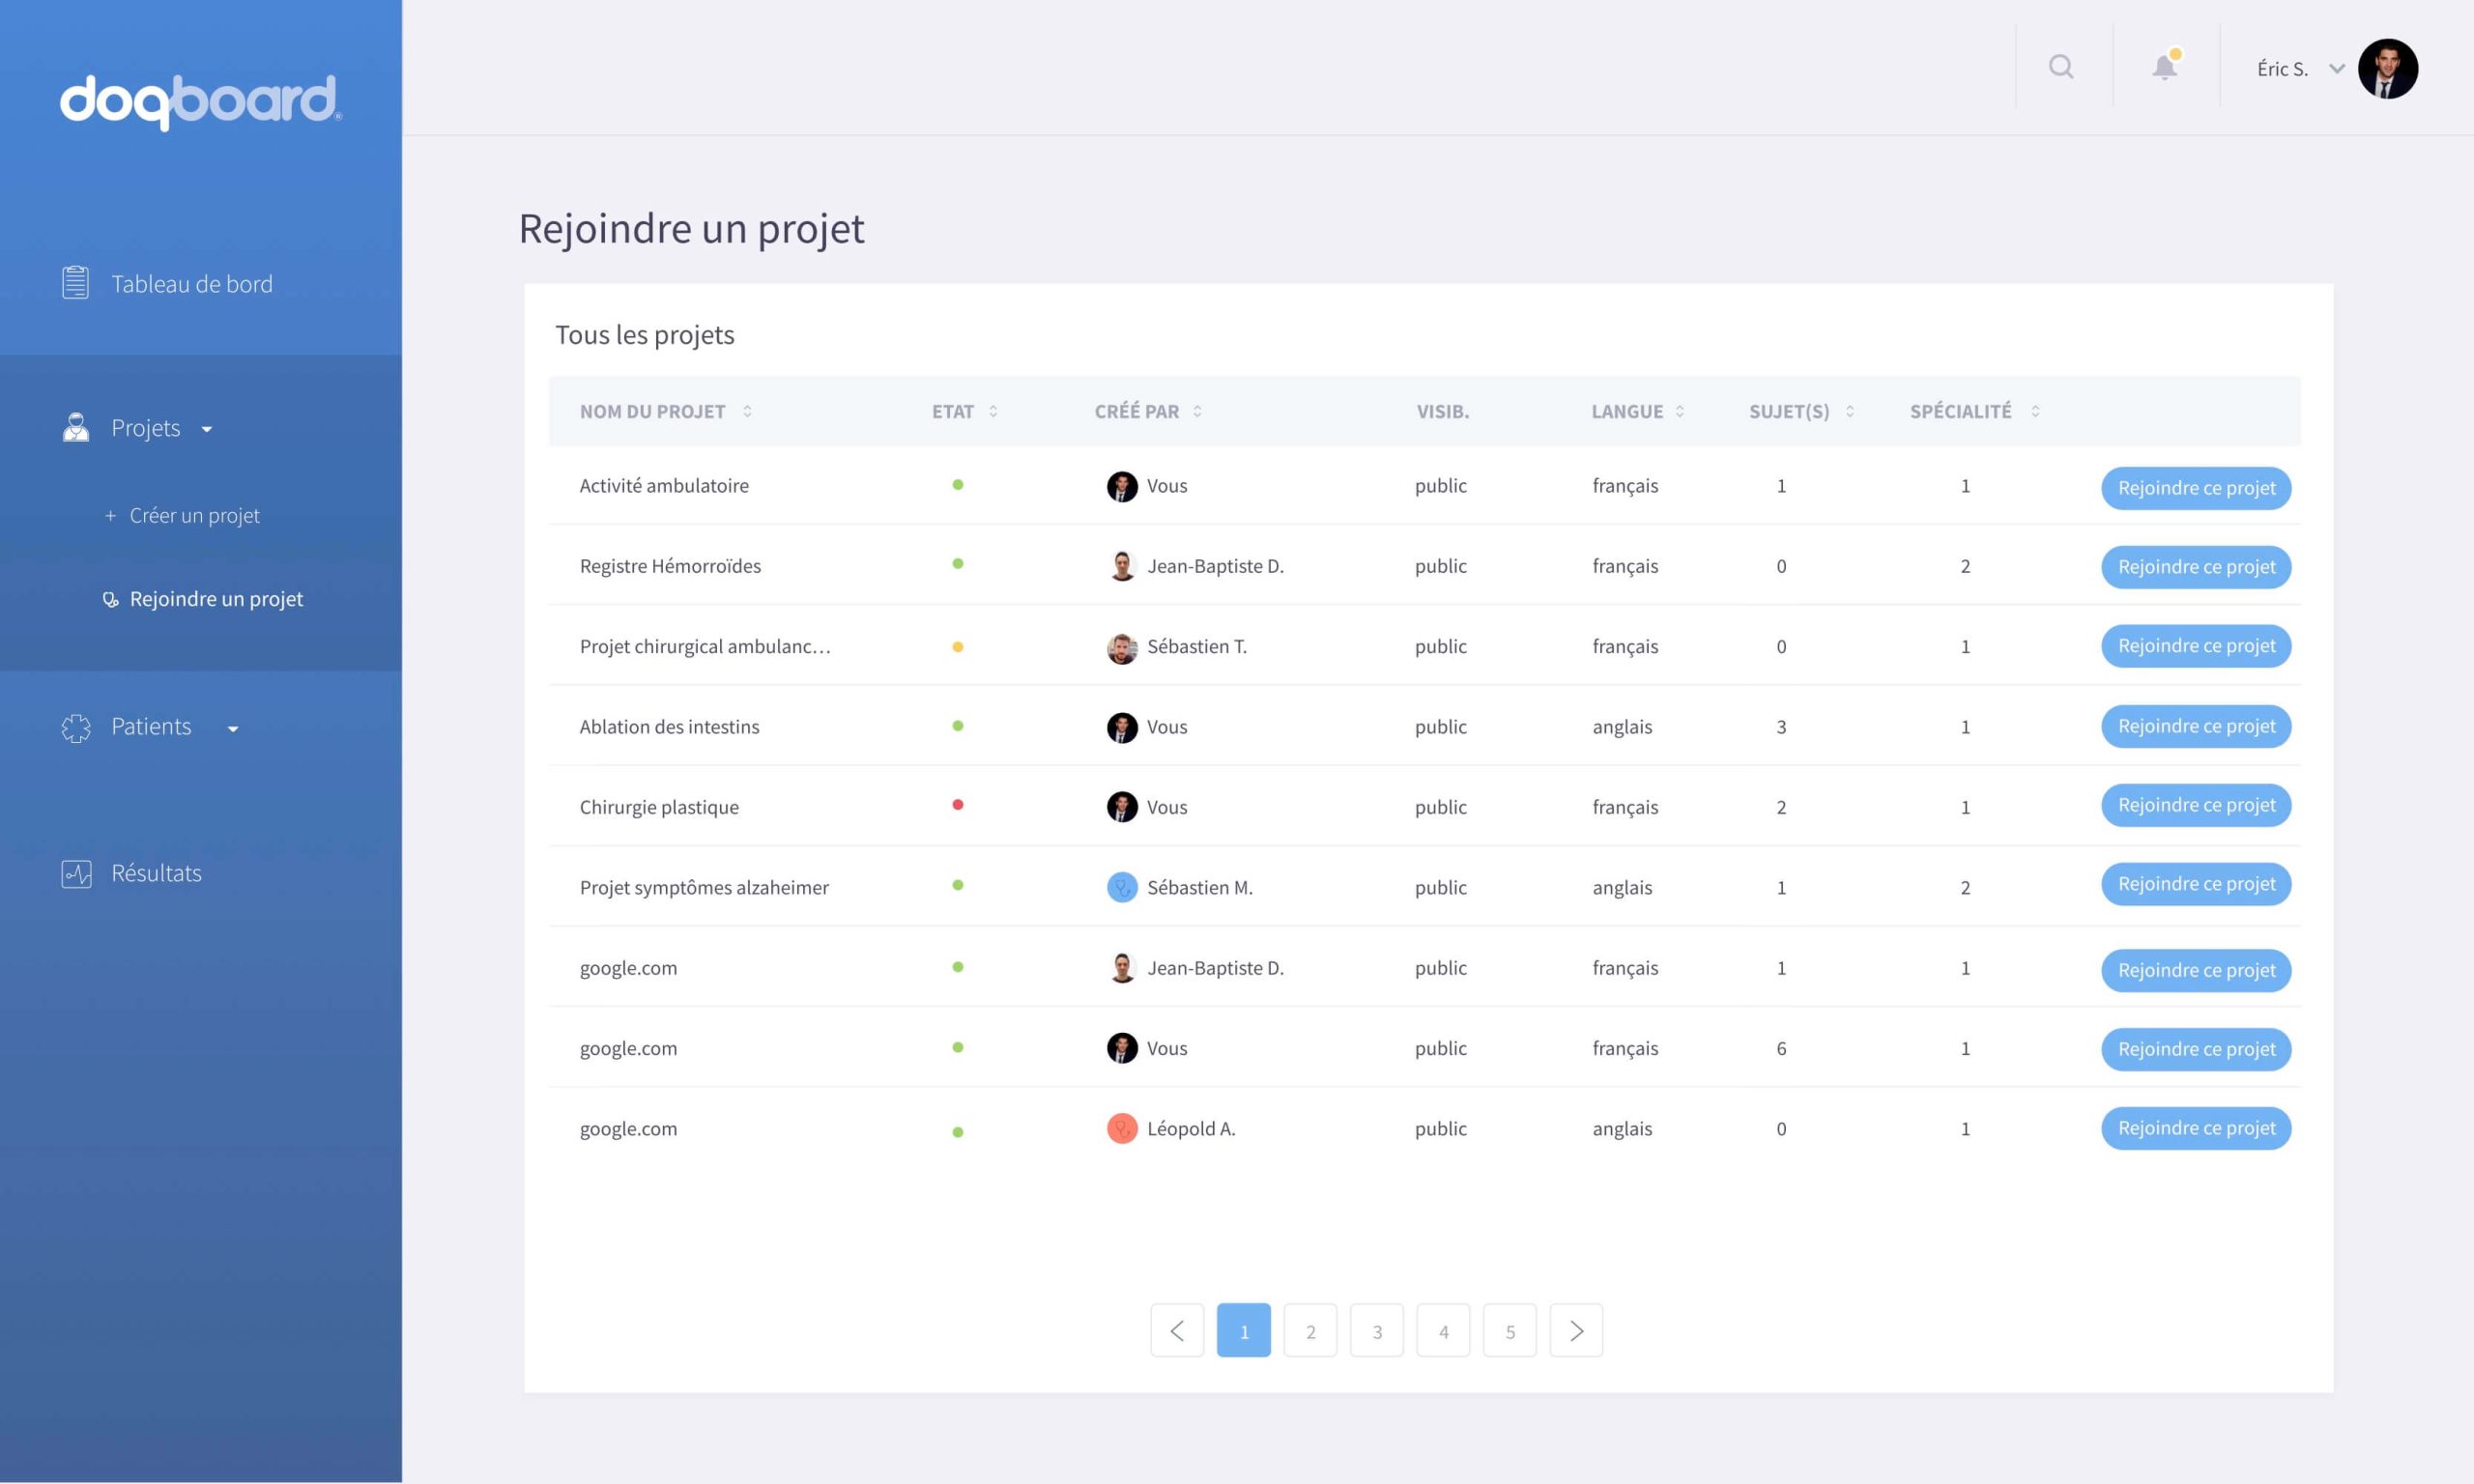The height and width of the screenshot is (1484, 2474).
Task: Join the Registre Hémorroïdes project
Action: 2196,566
